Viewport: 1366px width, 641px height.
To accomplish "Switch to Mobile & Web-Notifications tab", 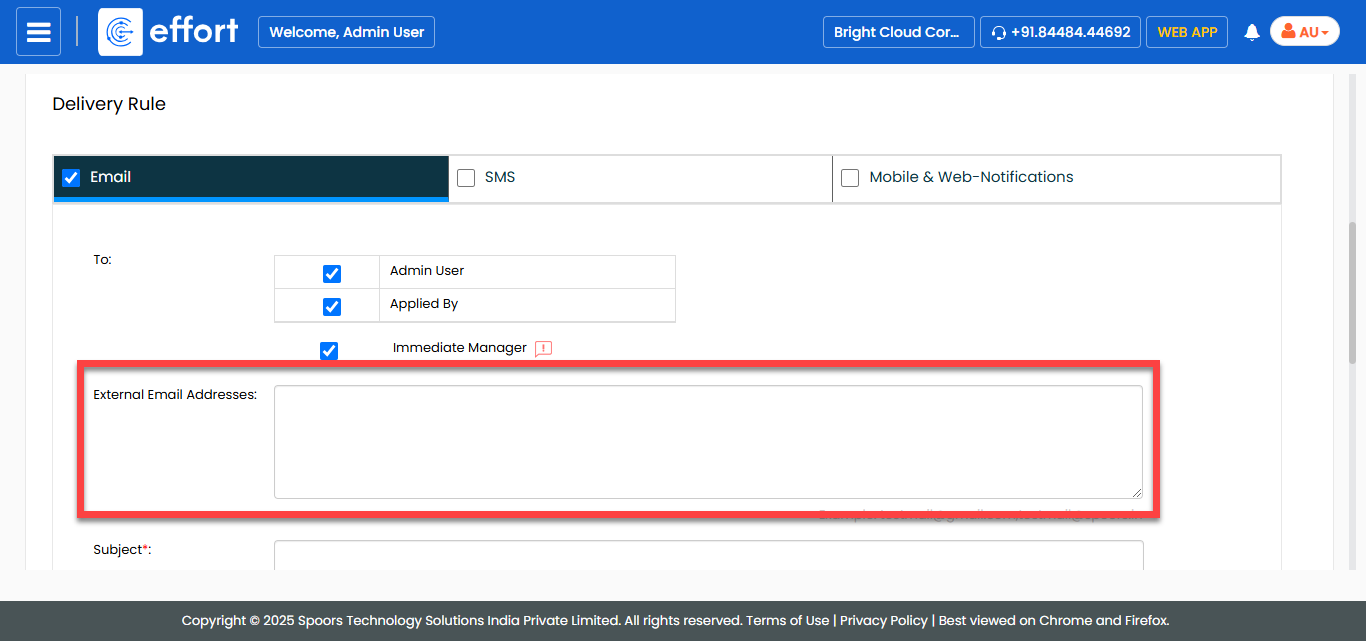I will (x=970, y=177).
